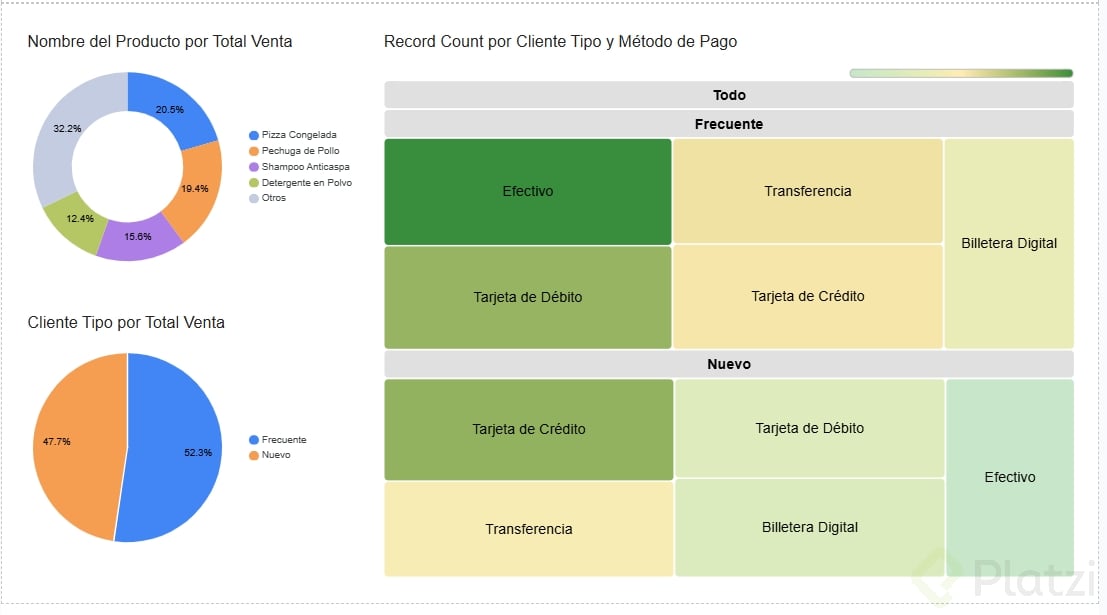The image size is (1107, 615).
Task: Select the Tarjeta de Crédito tile under Nuevo
Action: click(528, 429)
